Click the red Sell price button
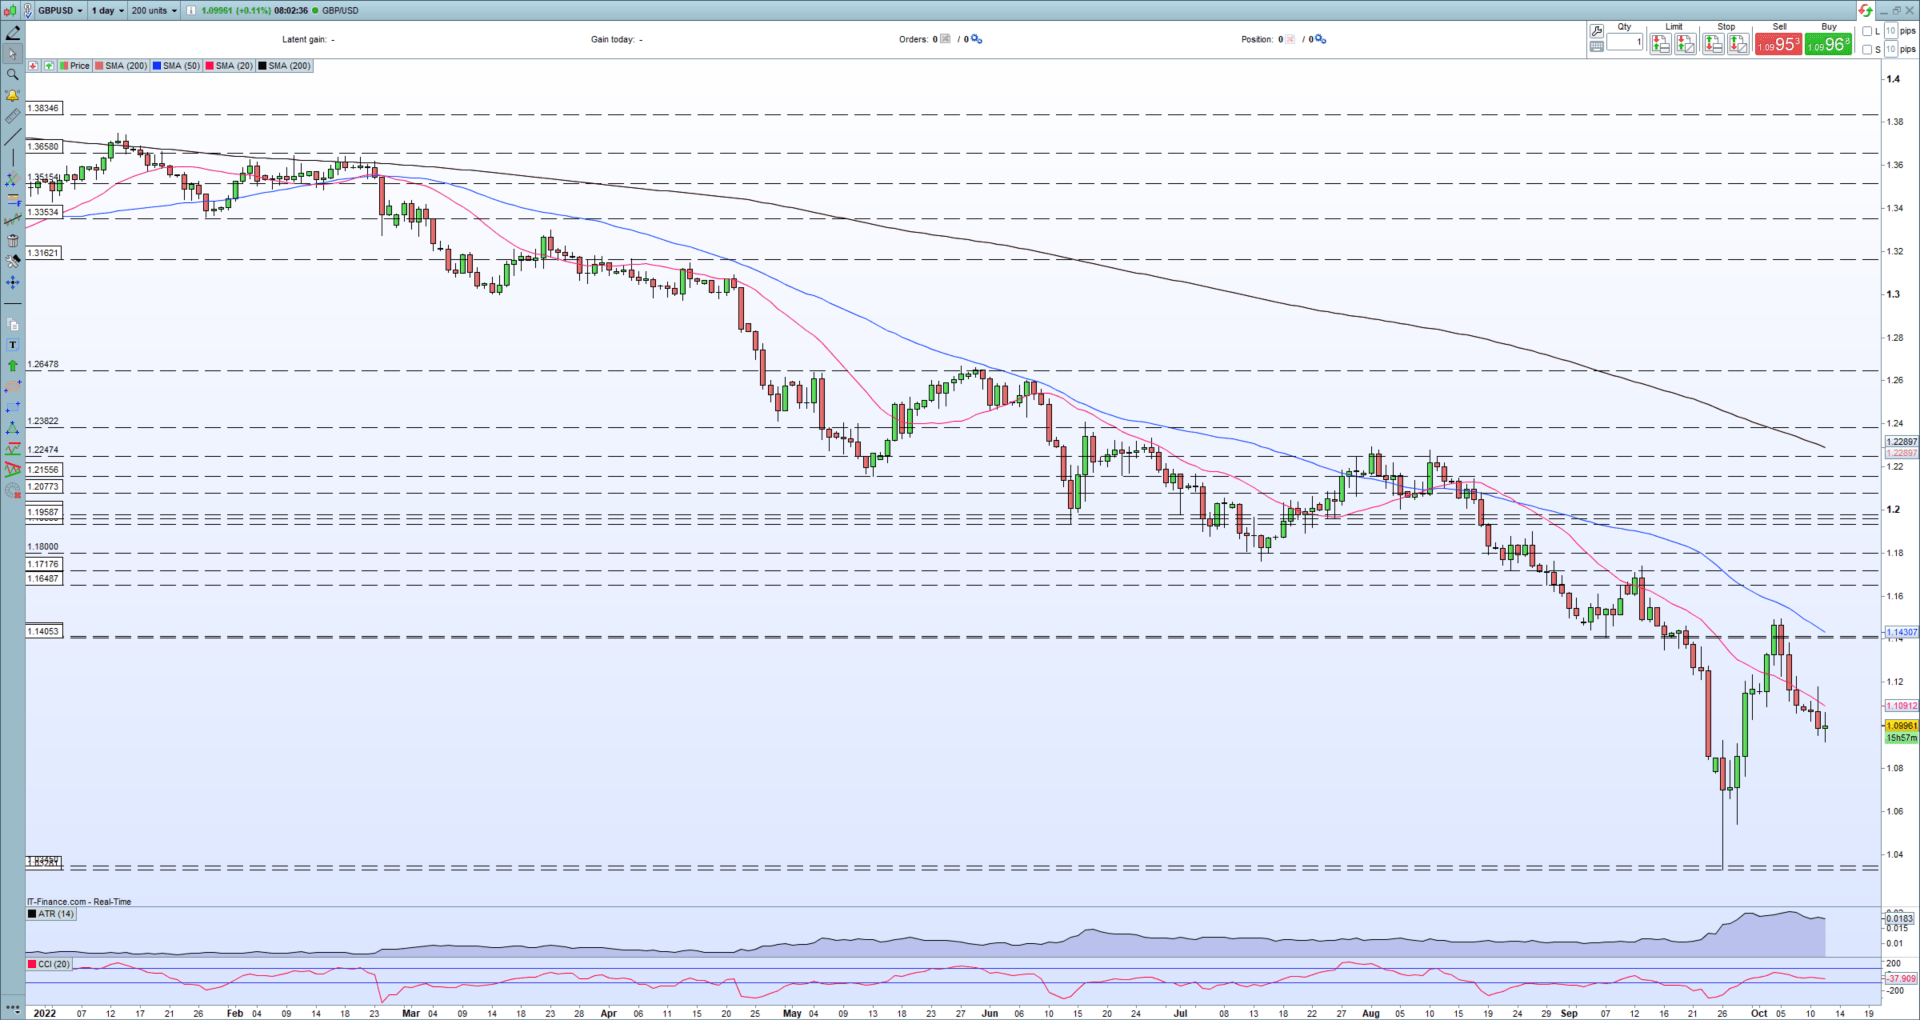Image resolution: width=1920 pixels, height=1020 pixels. click(x=1778, y=45)
